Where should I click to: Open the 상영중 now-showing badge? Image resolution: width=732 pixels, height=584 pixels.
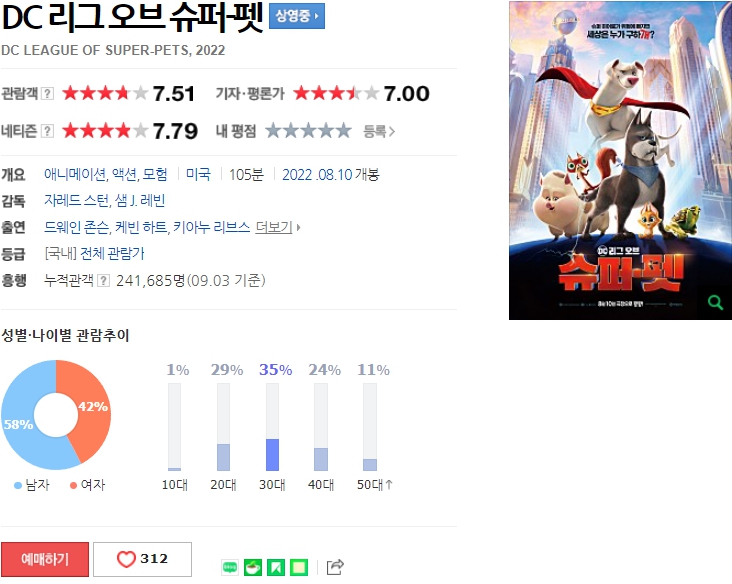[x=297, y=16]
